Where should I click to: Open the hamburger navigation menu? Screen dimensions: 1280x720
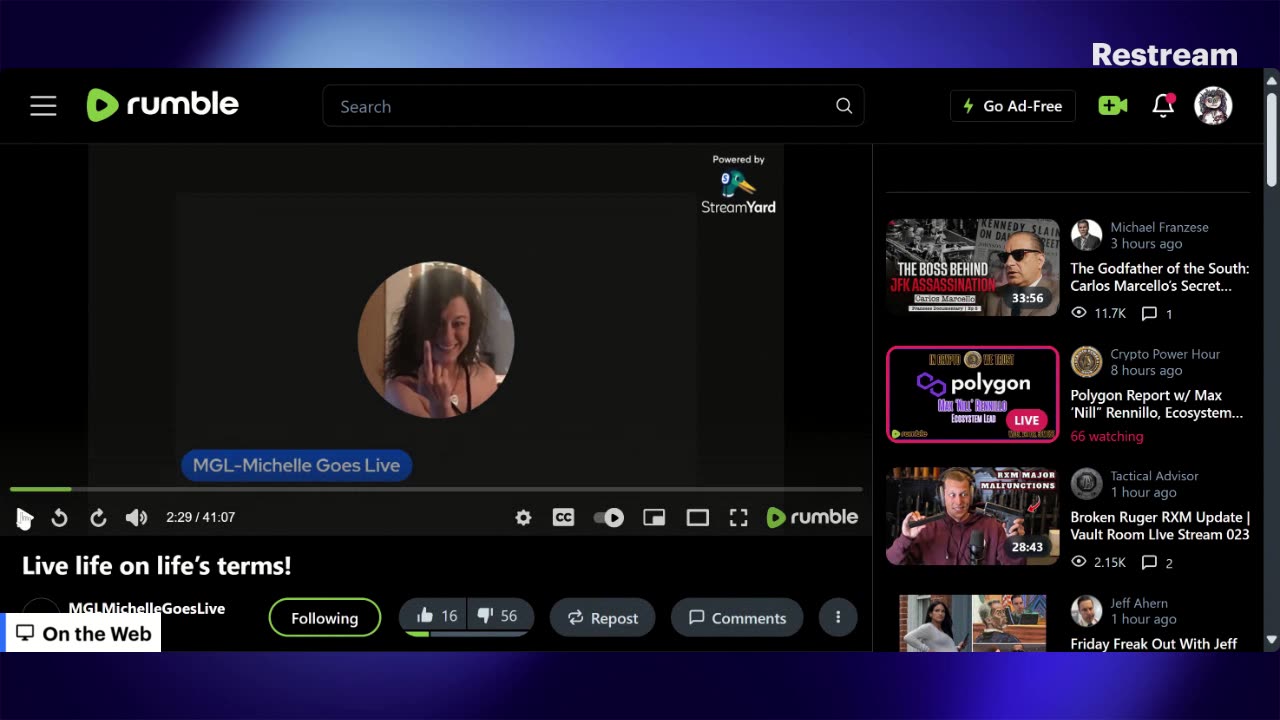pyautogui.click(x=43, y=106)
